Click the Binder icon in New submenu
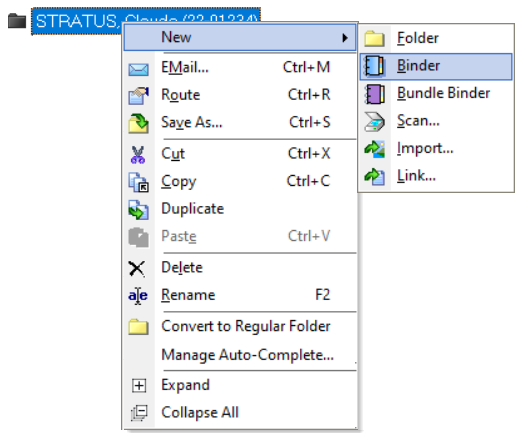Viewport: 521px width, 435px height. click(374, 66)
